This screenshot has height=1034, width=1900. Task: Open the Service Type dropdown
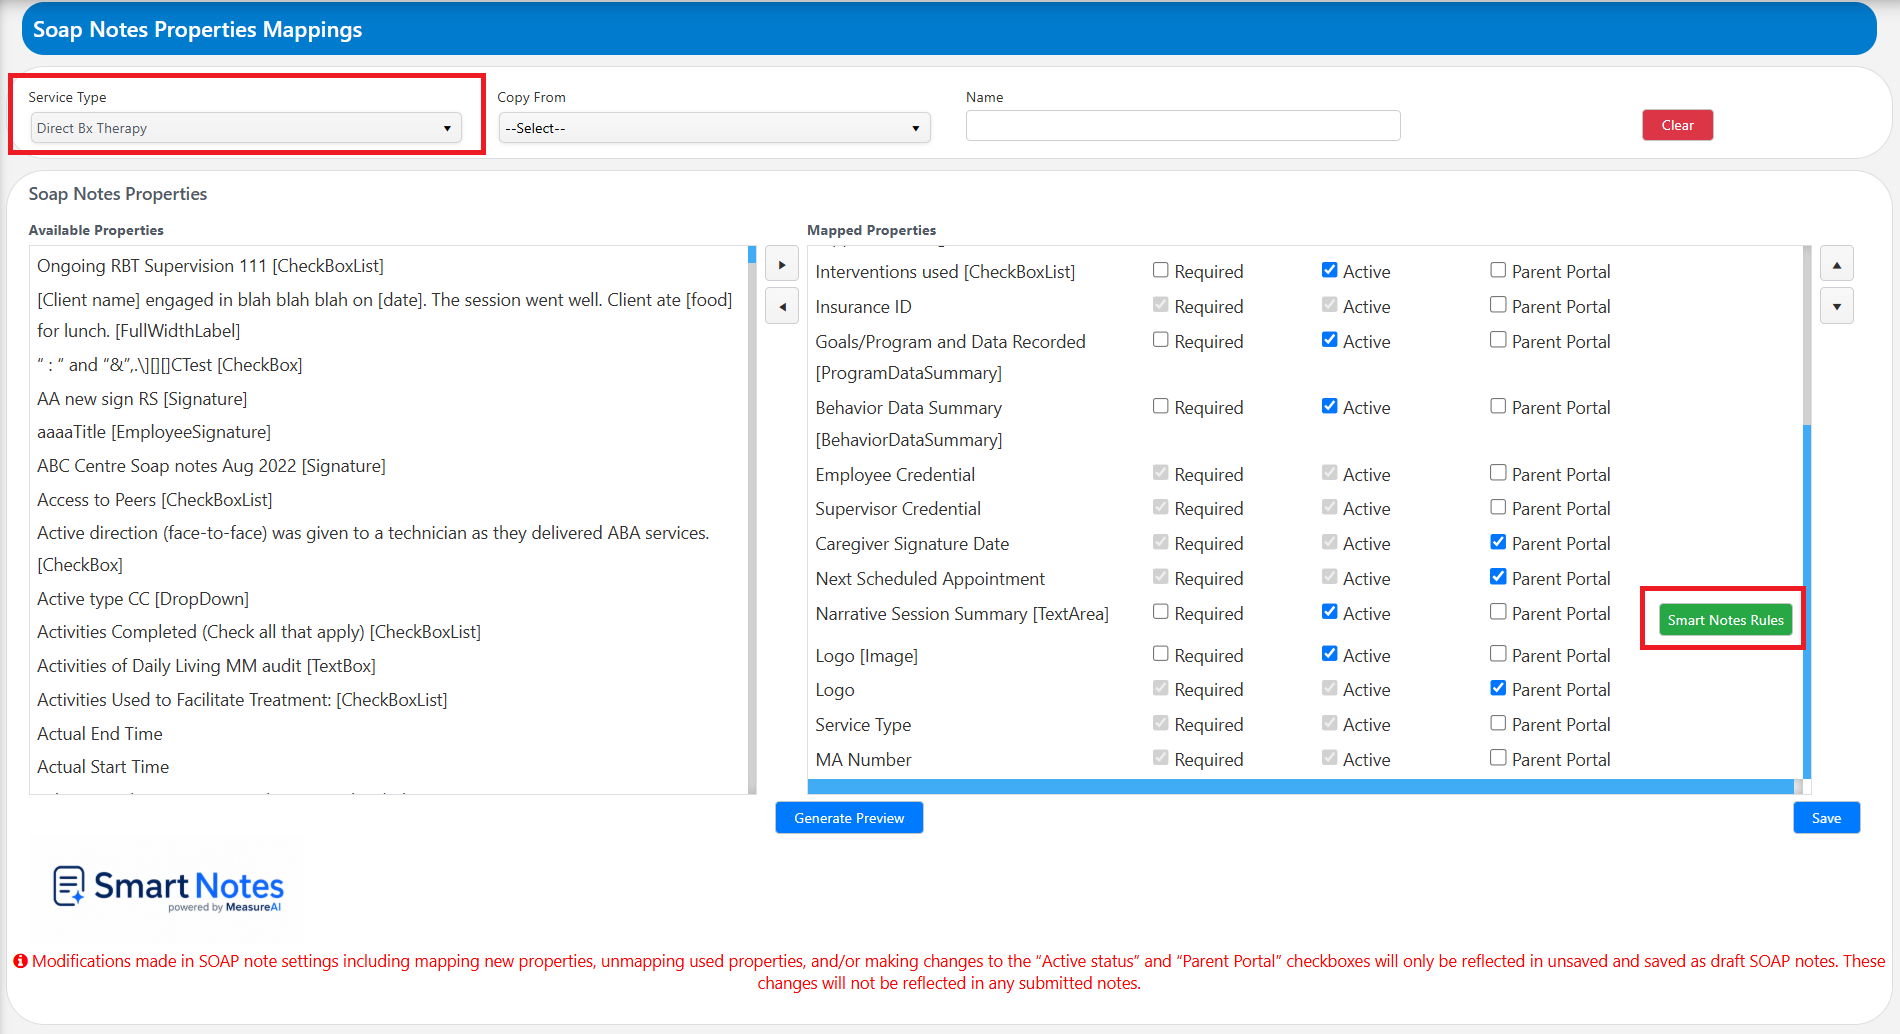tap(246, 128)
